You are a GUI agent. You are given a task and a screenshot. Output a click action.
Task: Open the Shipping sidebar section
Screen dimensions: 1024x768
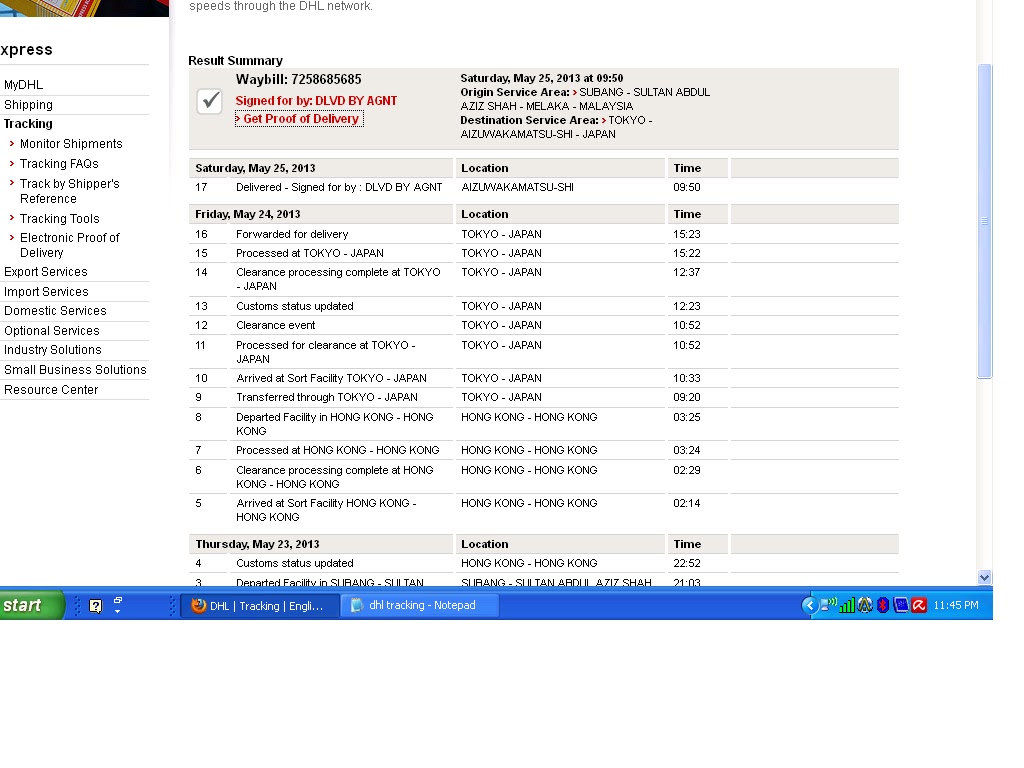click(x=28, y=104)
